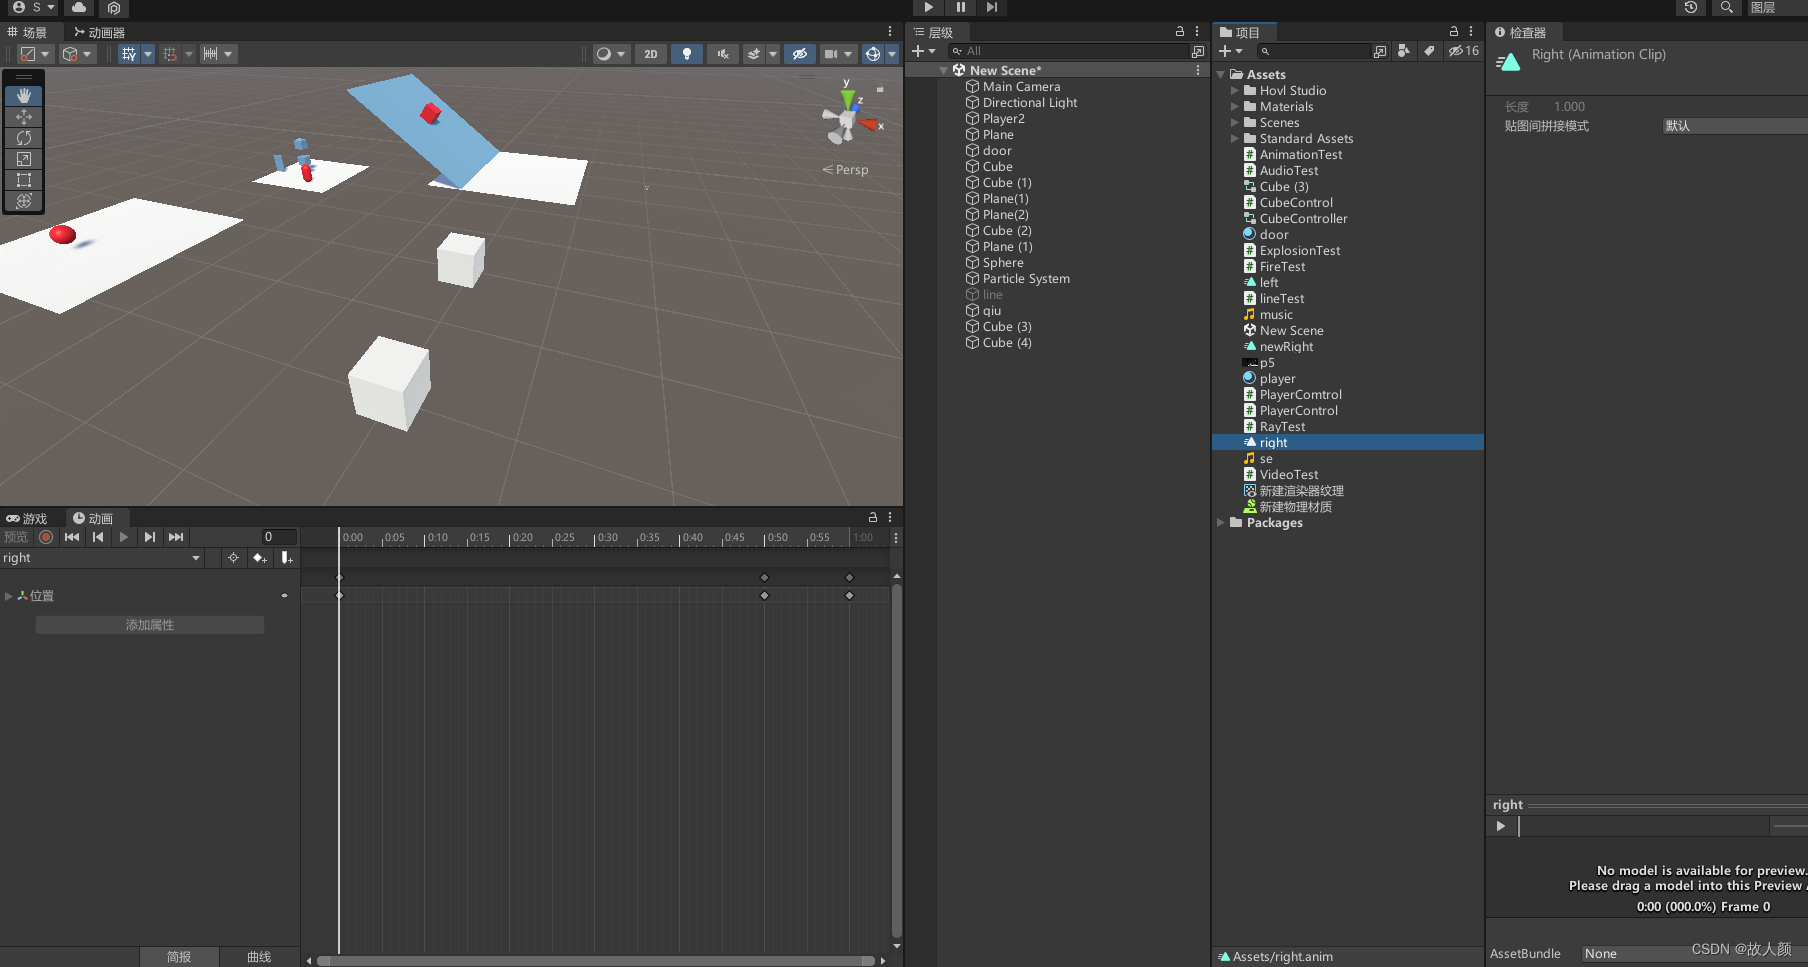Toggle scene lighting with the light bulb icon
Image resolution: width=1808 pixels, height=967 pixels.
(687, 54)
